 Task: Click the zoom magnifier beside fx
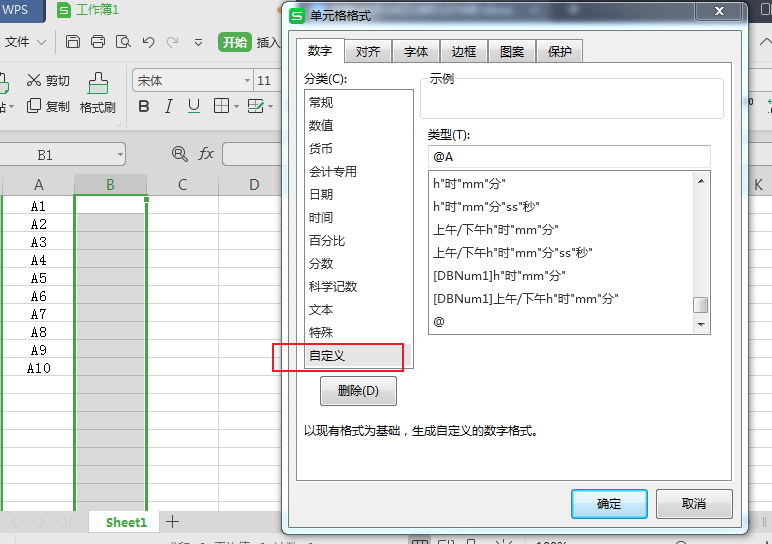[x=180, y=154]
